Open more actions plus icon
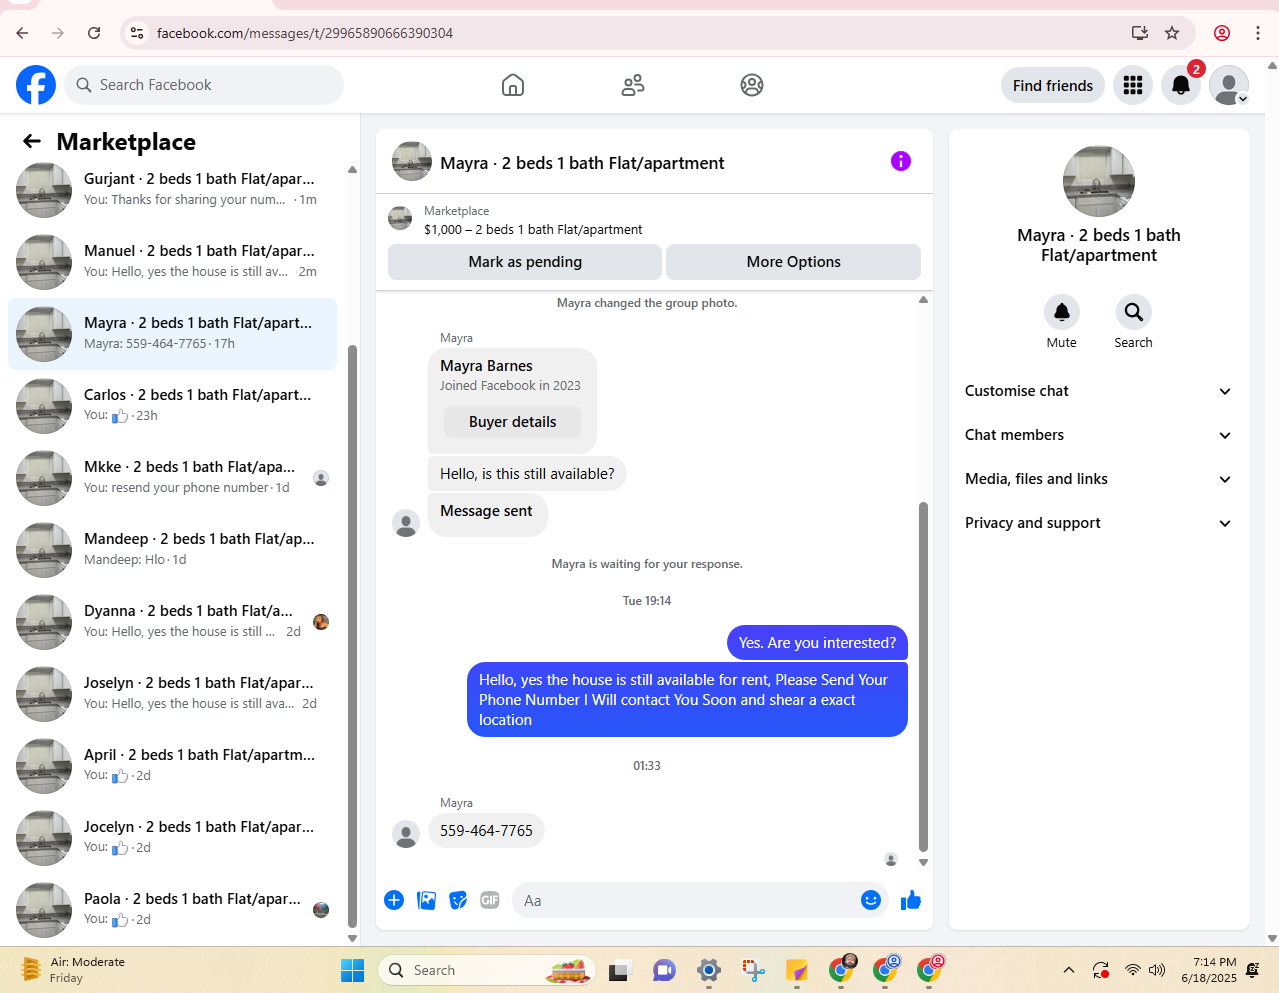Screen dimensions: 1279x993 pos(394,900)
